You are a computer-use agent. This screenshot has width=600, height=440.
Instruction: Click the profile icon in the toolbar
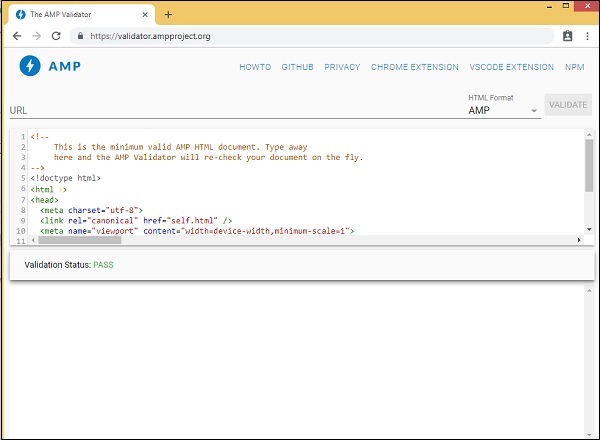[567, 35]
